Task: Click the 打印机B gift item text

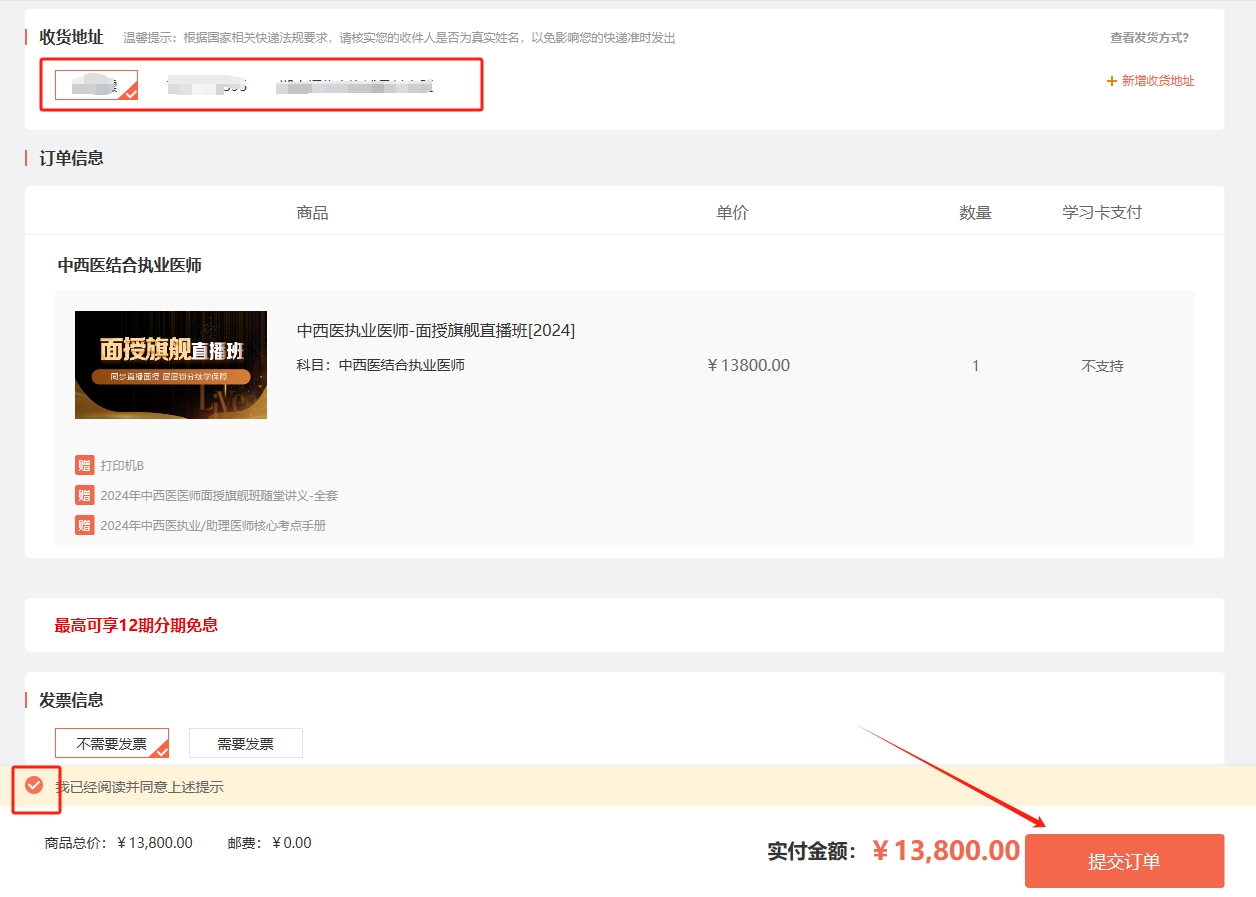Action: (x=122, y=465)
